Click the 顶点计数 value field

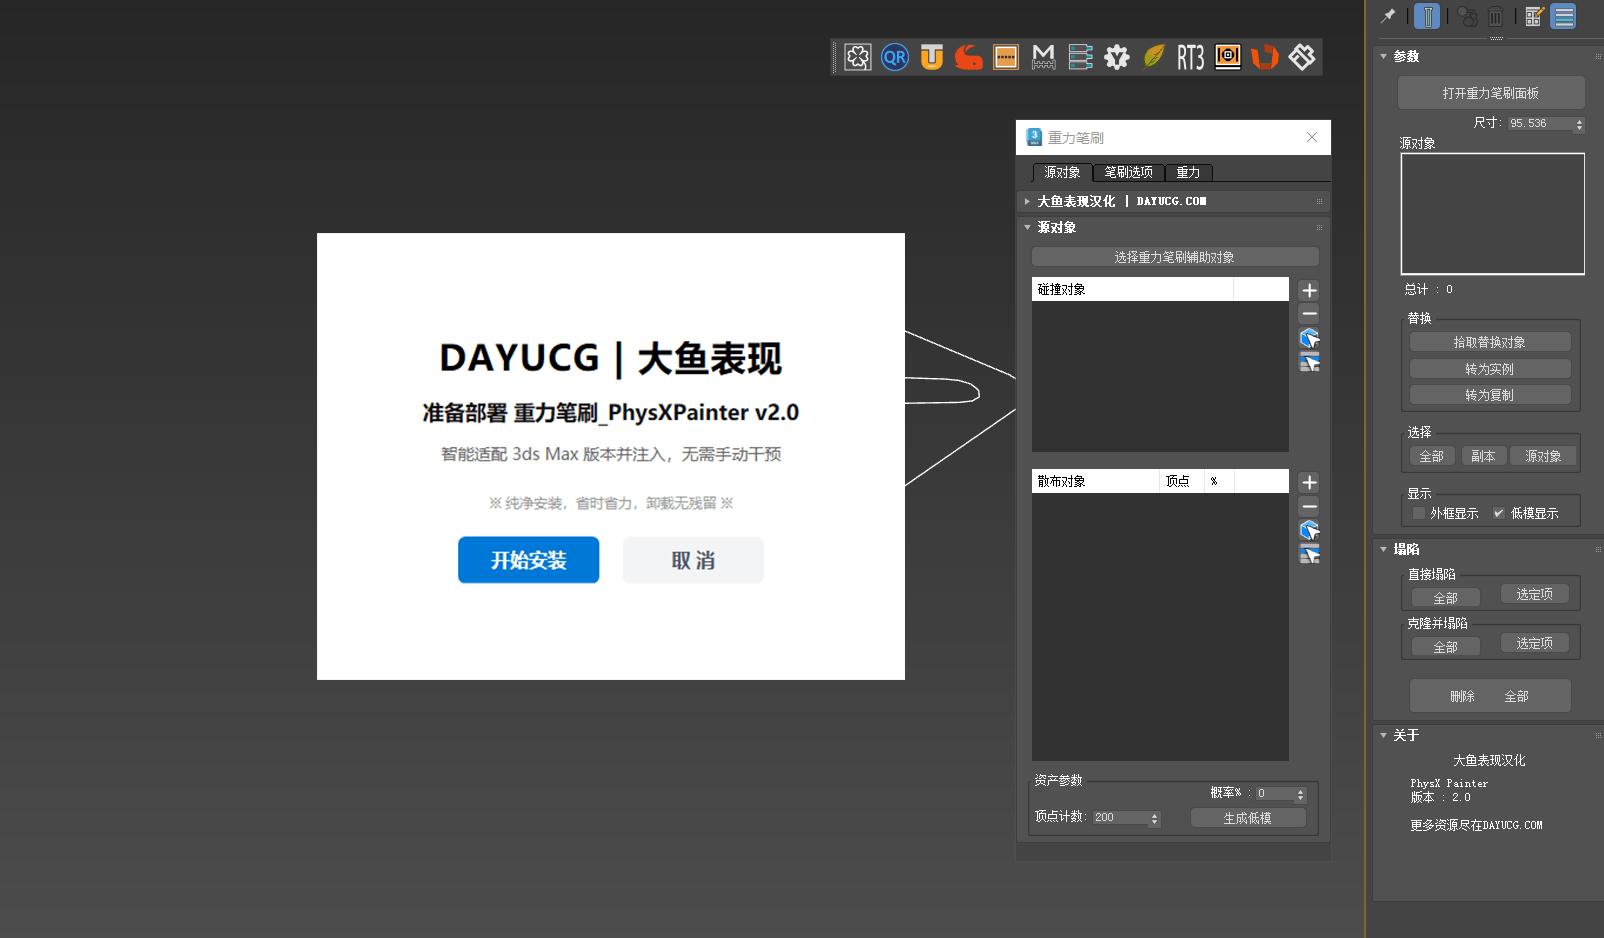click(x=1120, y=818)
